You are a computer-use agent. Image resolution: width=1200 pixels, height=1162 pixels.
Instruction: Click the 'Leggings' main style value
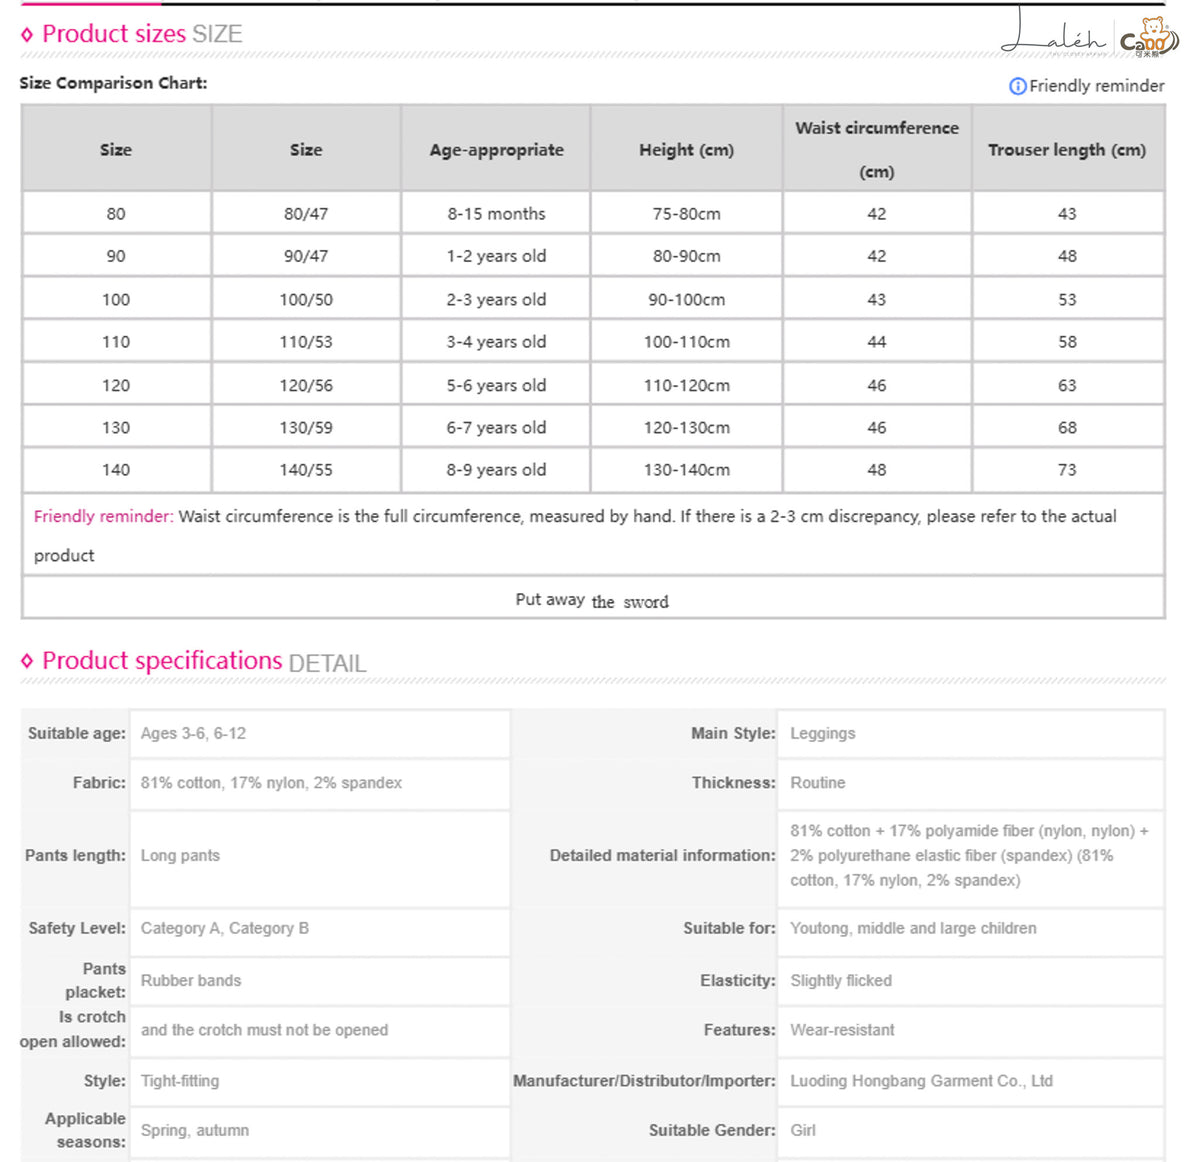coord(823,733)
